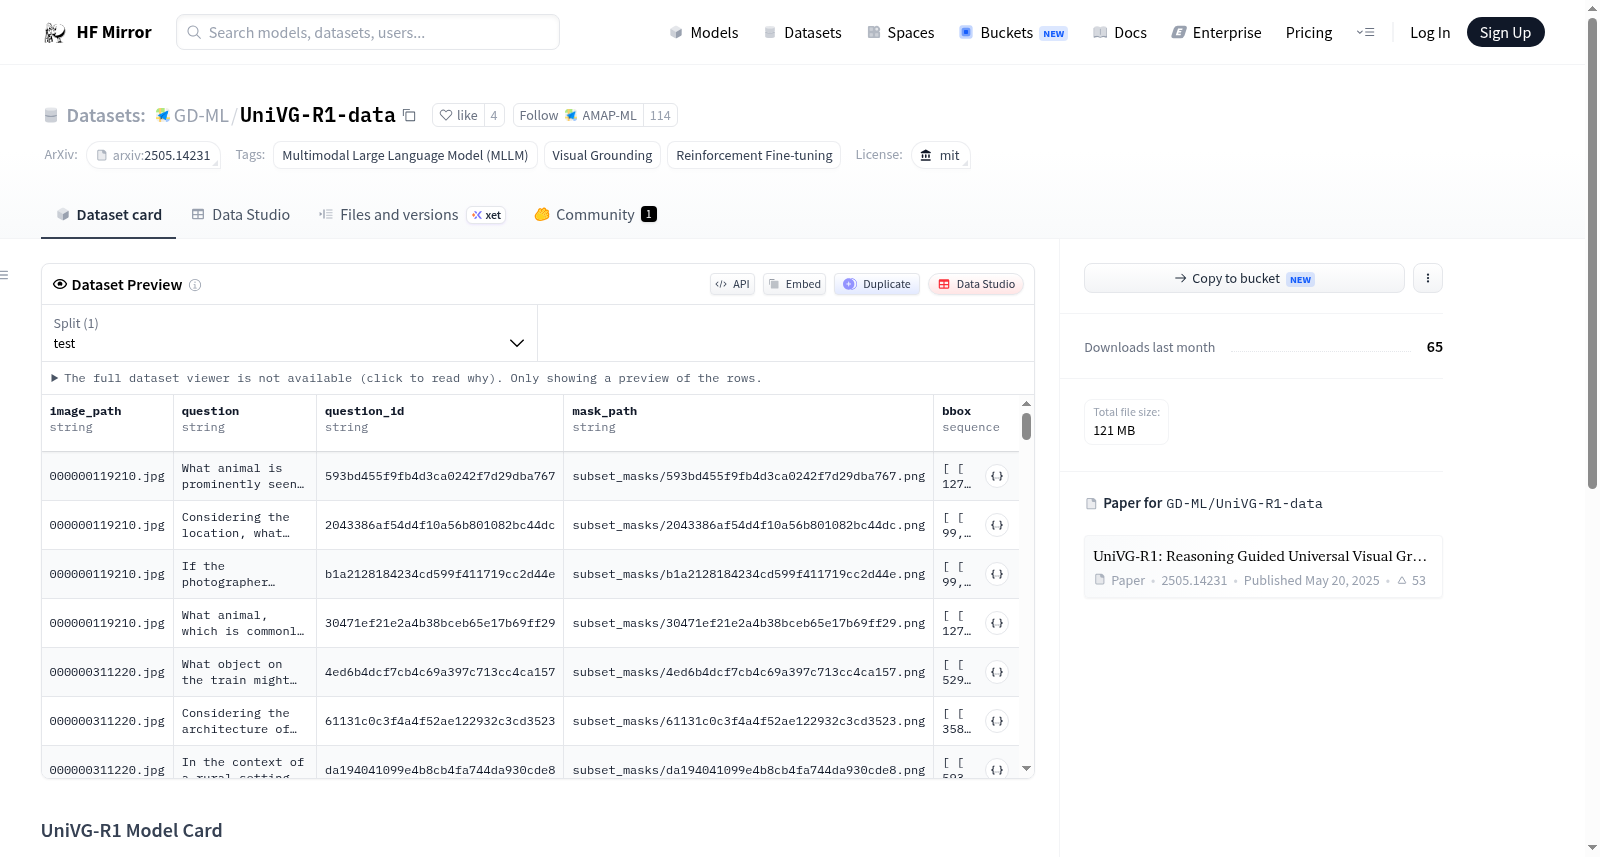Select Multimodal Large Language Model tag
The width and height of the screenshot is (1600, 857).
[x=405, y=155]
